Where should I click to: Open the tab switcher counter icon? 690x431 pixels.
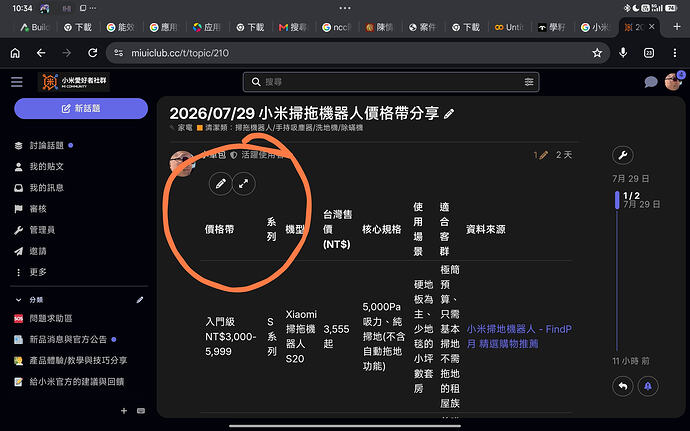point(649,53)
